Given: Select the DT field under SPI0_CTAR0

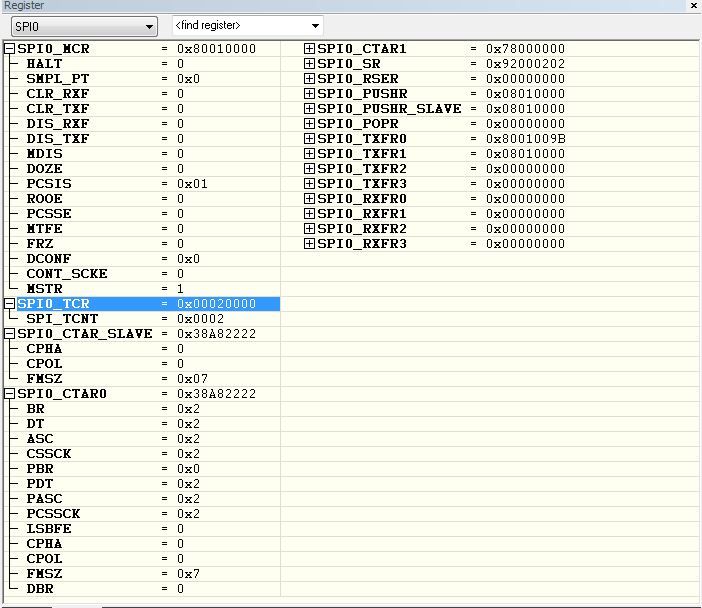Looking at the screenshot, I should [35, 424].
